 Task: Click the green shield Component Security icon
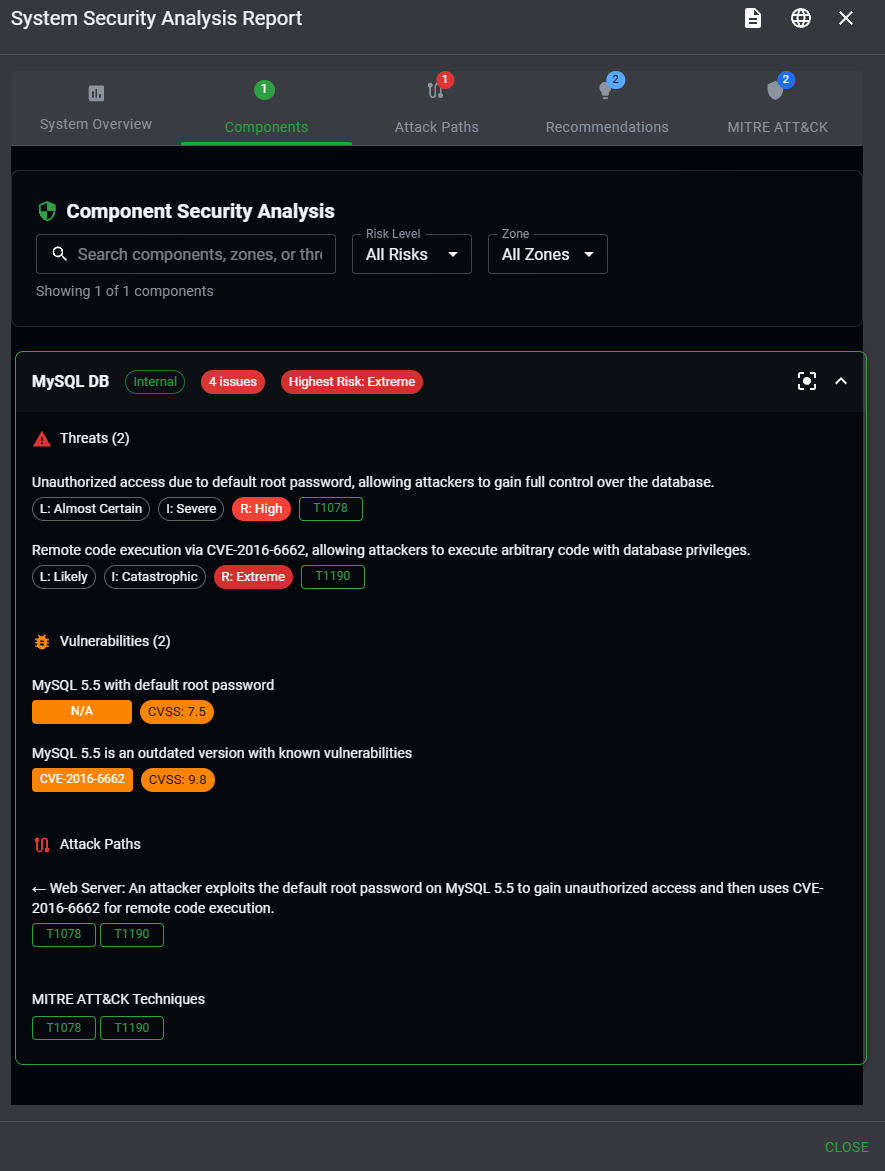coord(47,211)
